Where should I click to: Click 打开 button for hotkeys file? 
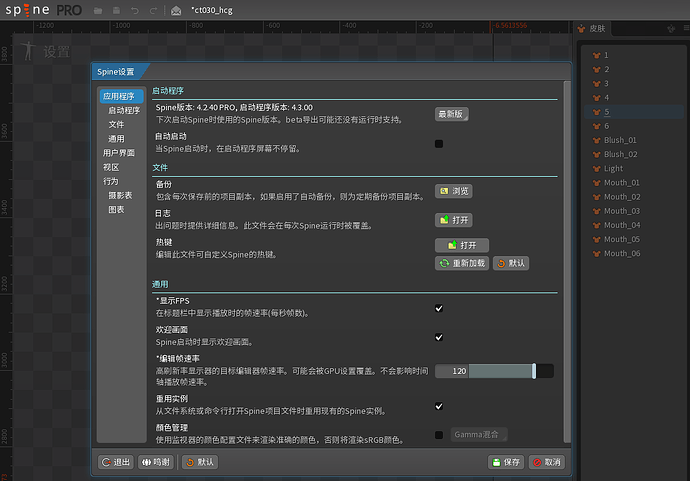pyautogui.click(x=462, y=245)
